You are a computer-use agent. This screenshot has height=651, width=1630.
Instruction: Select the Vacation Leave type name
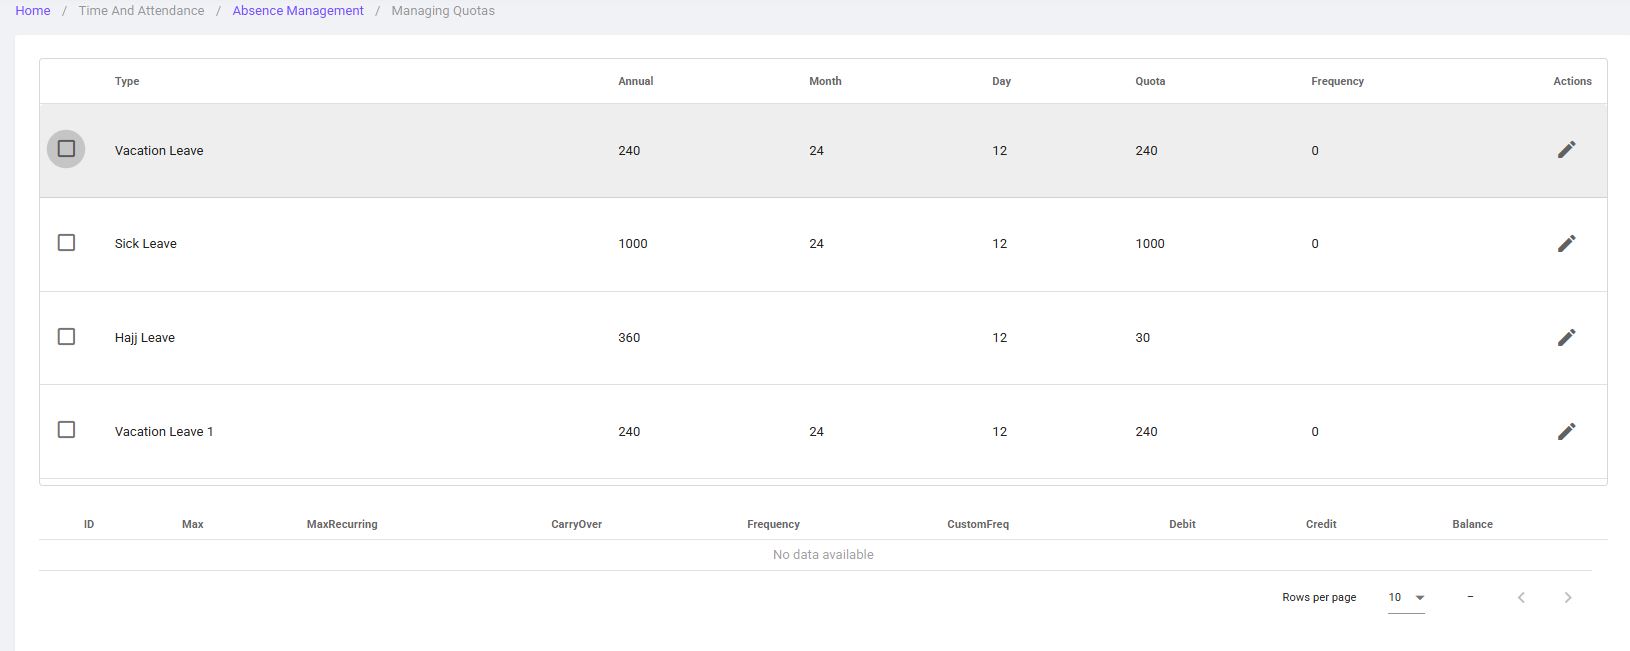[159, 150]
